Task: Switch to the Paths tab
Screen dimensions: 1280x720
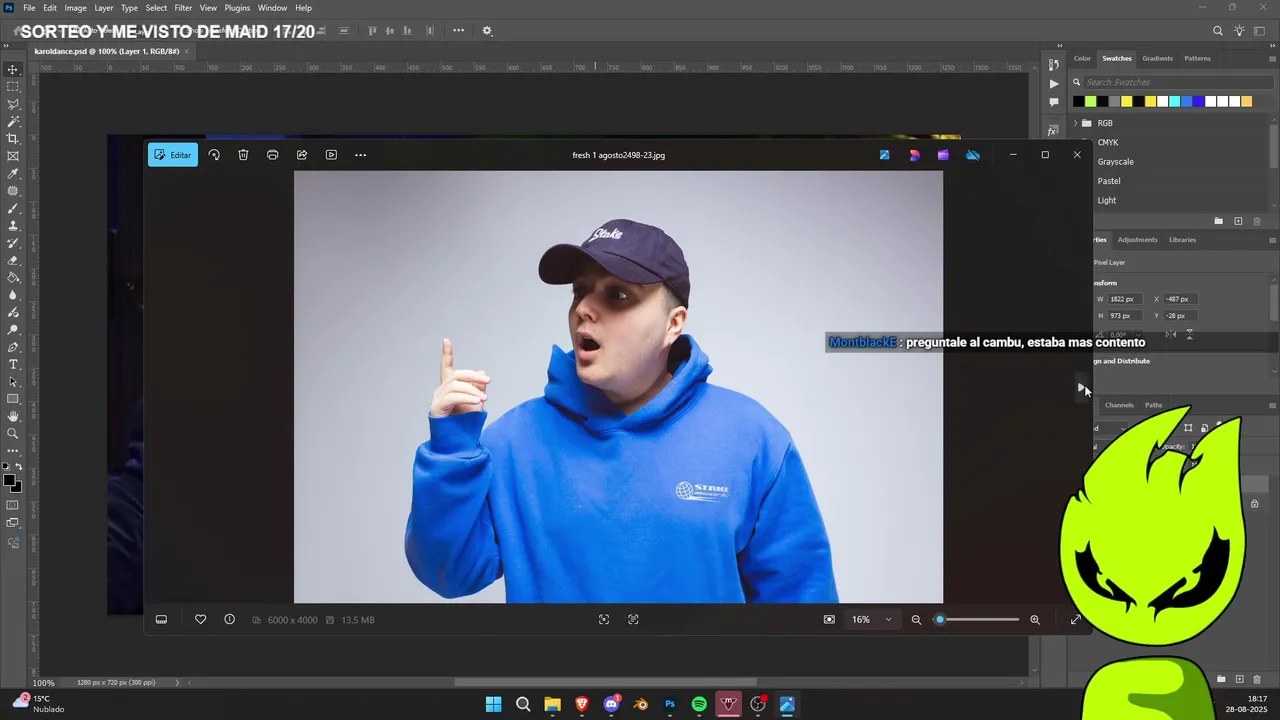Action: pos(1153,405)
